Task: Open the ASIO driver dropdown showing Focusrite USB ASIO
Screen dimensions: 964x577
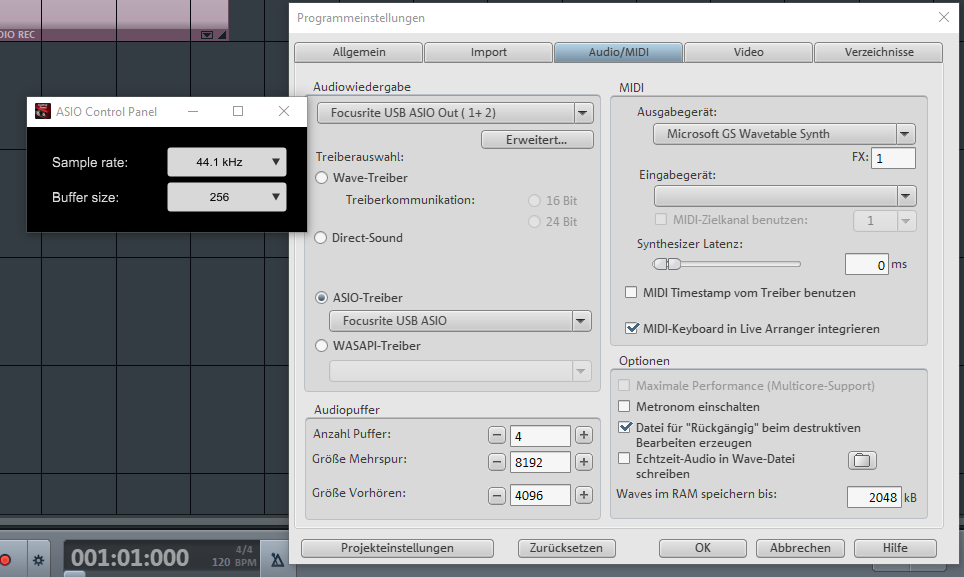Action: [460, 321]
